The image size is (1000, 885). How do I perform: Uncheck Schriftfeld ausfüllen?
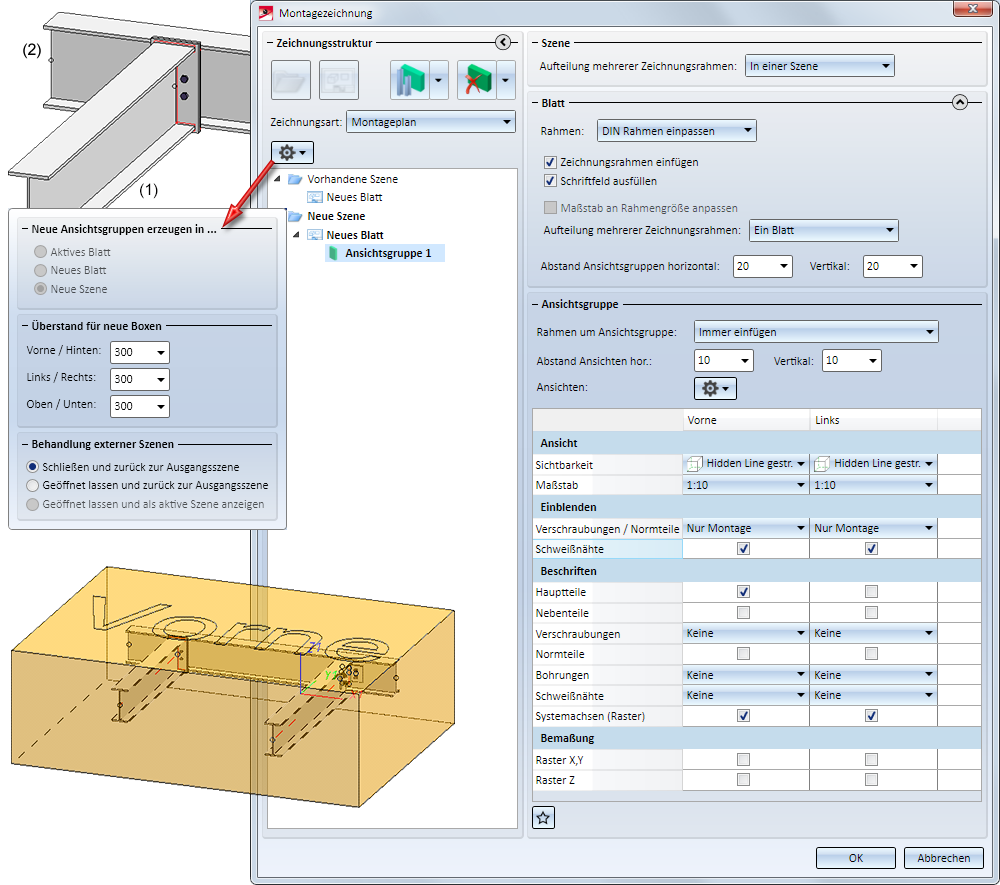(x=550, y=181)
